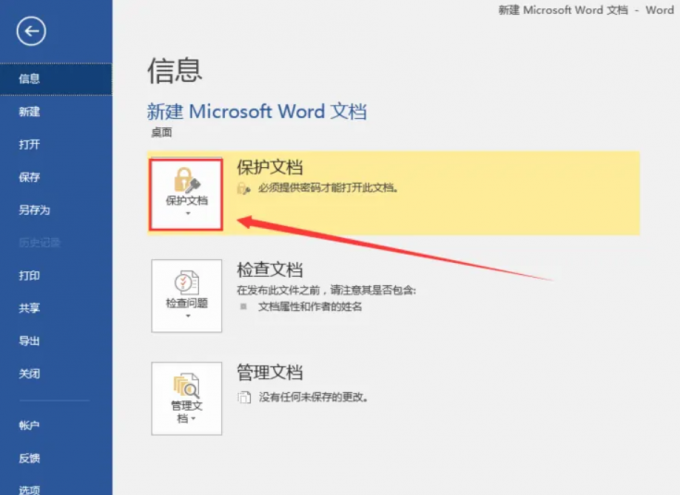Click 文档属性和作者的姓名 bullet text

pos(310,307)
